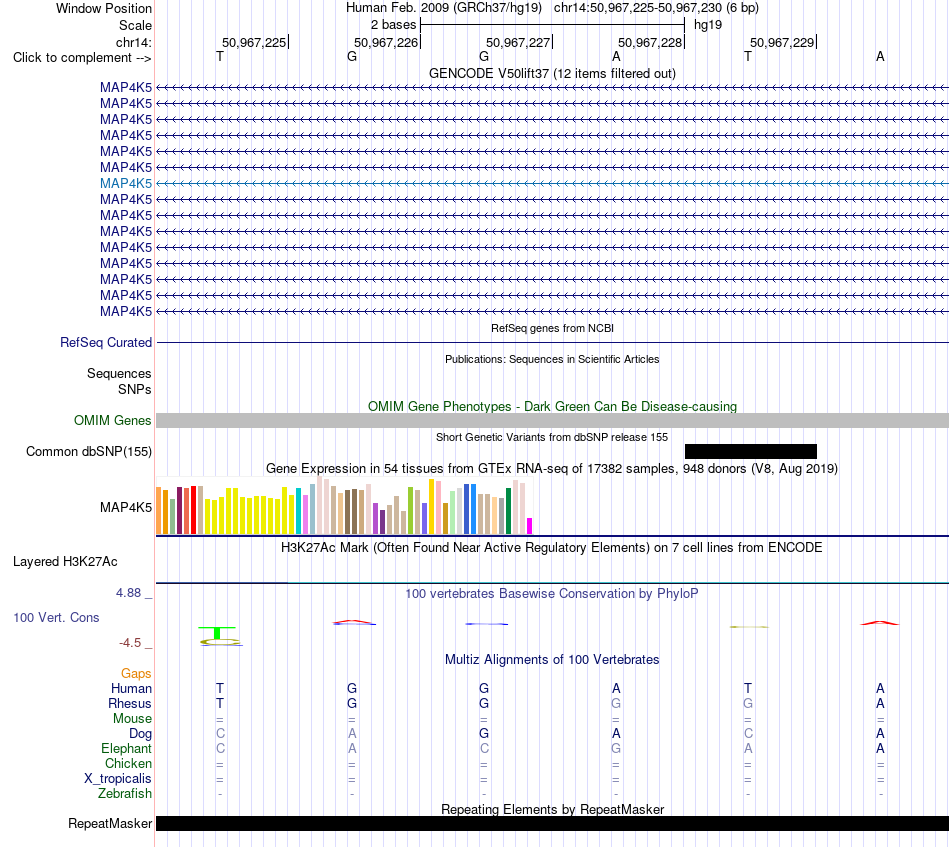
Task: Open the RepeatMasker track label
Action: [x=110, y=823]
